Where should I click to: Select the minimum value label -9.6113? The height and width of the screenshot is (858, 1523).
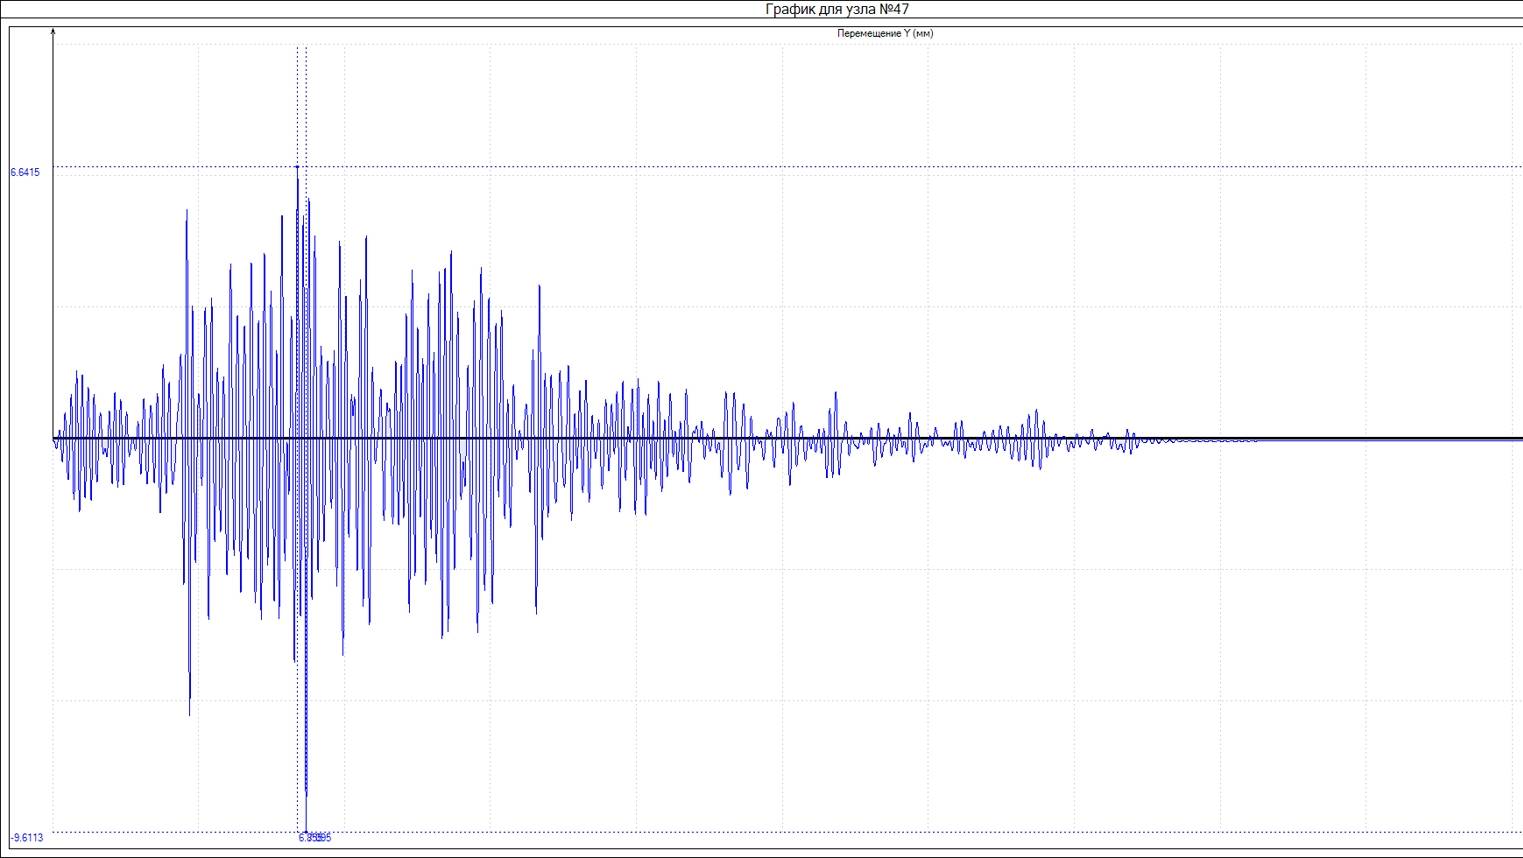tap(27, 838)
